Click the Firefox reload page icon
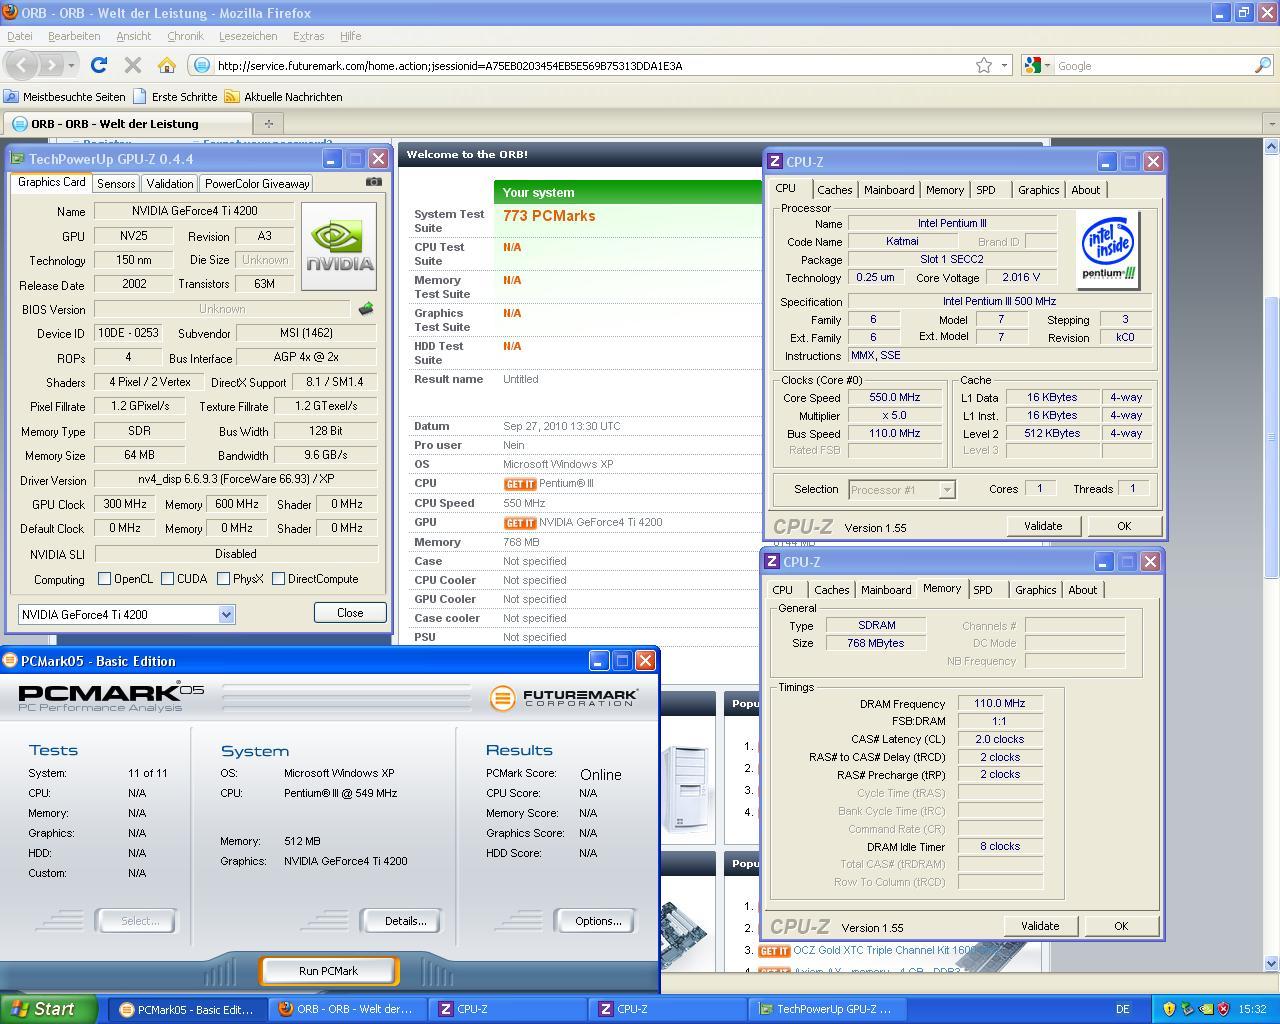This screenshot has height=1024, width=1280. tap(98, 65)
